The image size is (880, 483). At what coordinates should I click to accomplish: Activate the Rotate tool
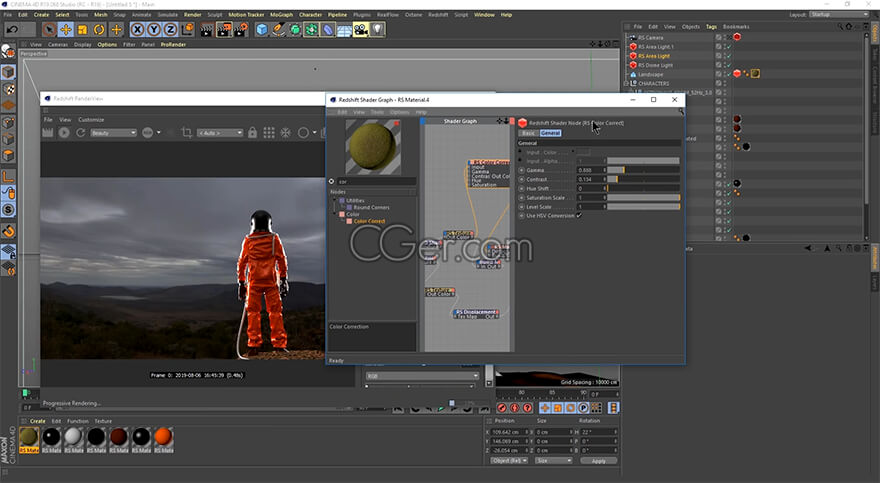pos(99,29)
